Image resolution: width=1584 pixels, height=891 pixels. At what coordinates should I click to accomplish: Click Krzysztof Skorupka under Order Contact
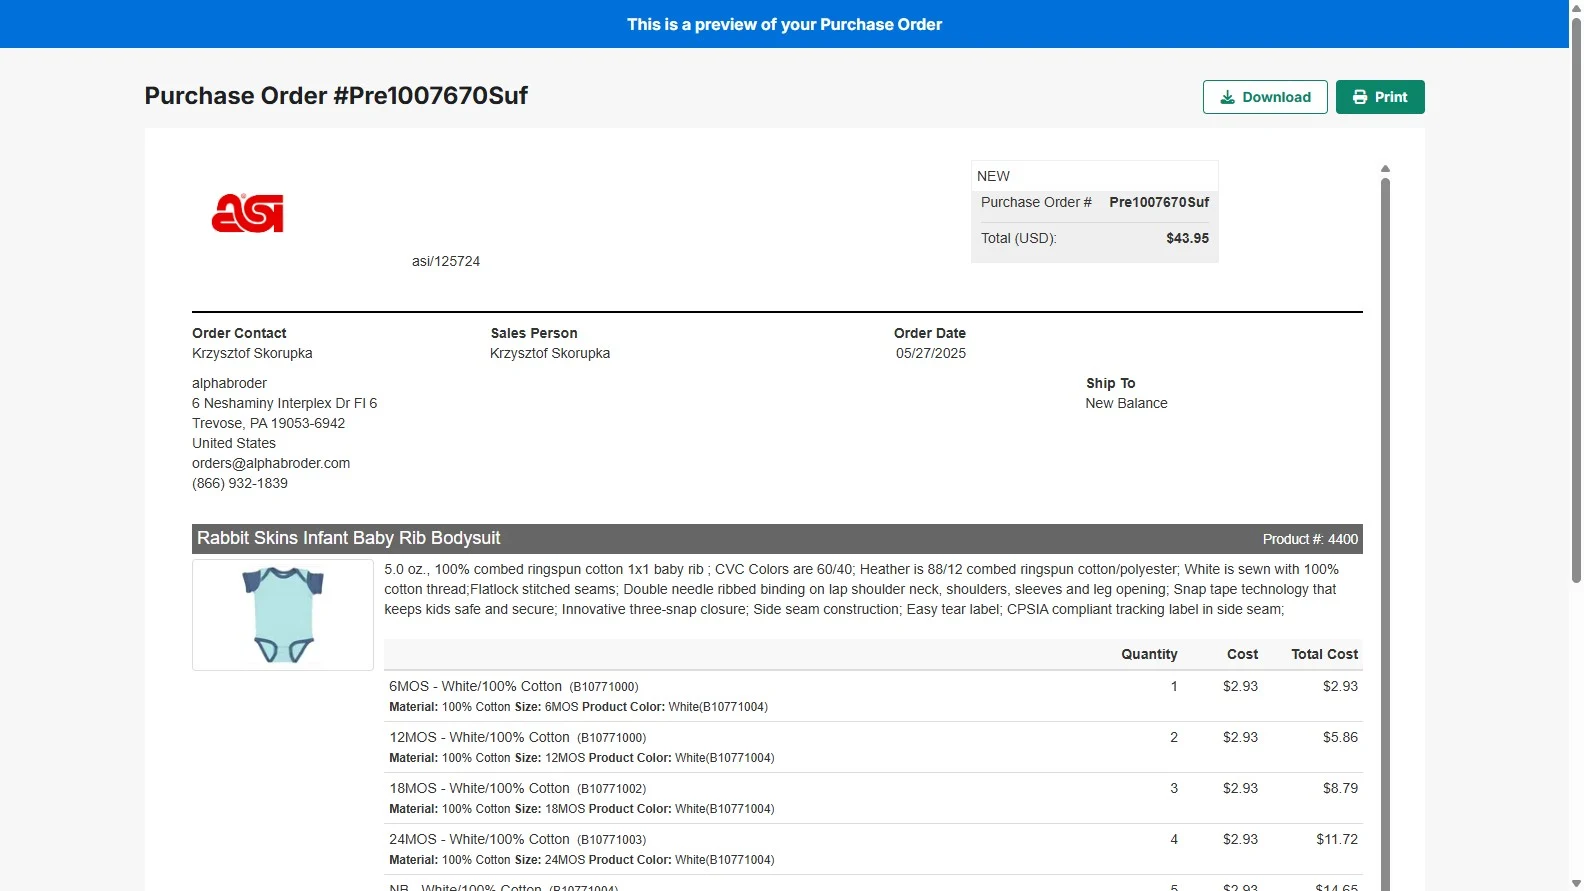point(252,353)
